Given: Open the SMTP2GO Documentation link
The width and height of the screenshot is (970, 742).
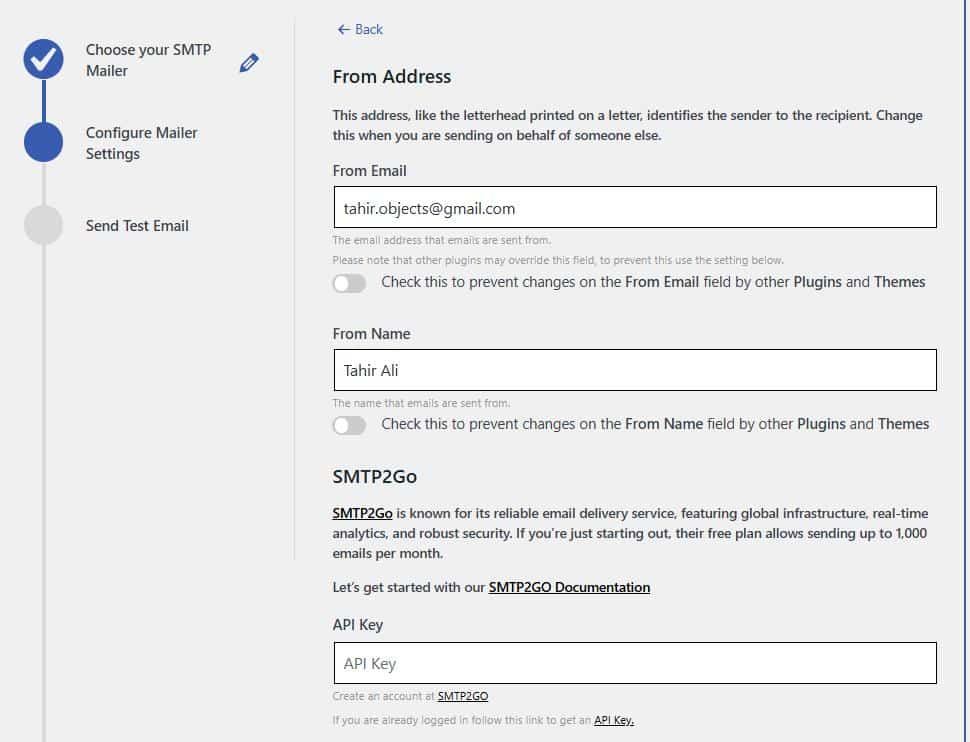Looking at the screenshot, I should 569,587.
